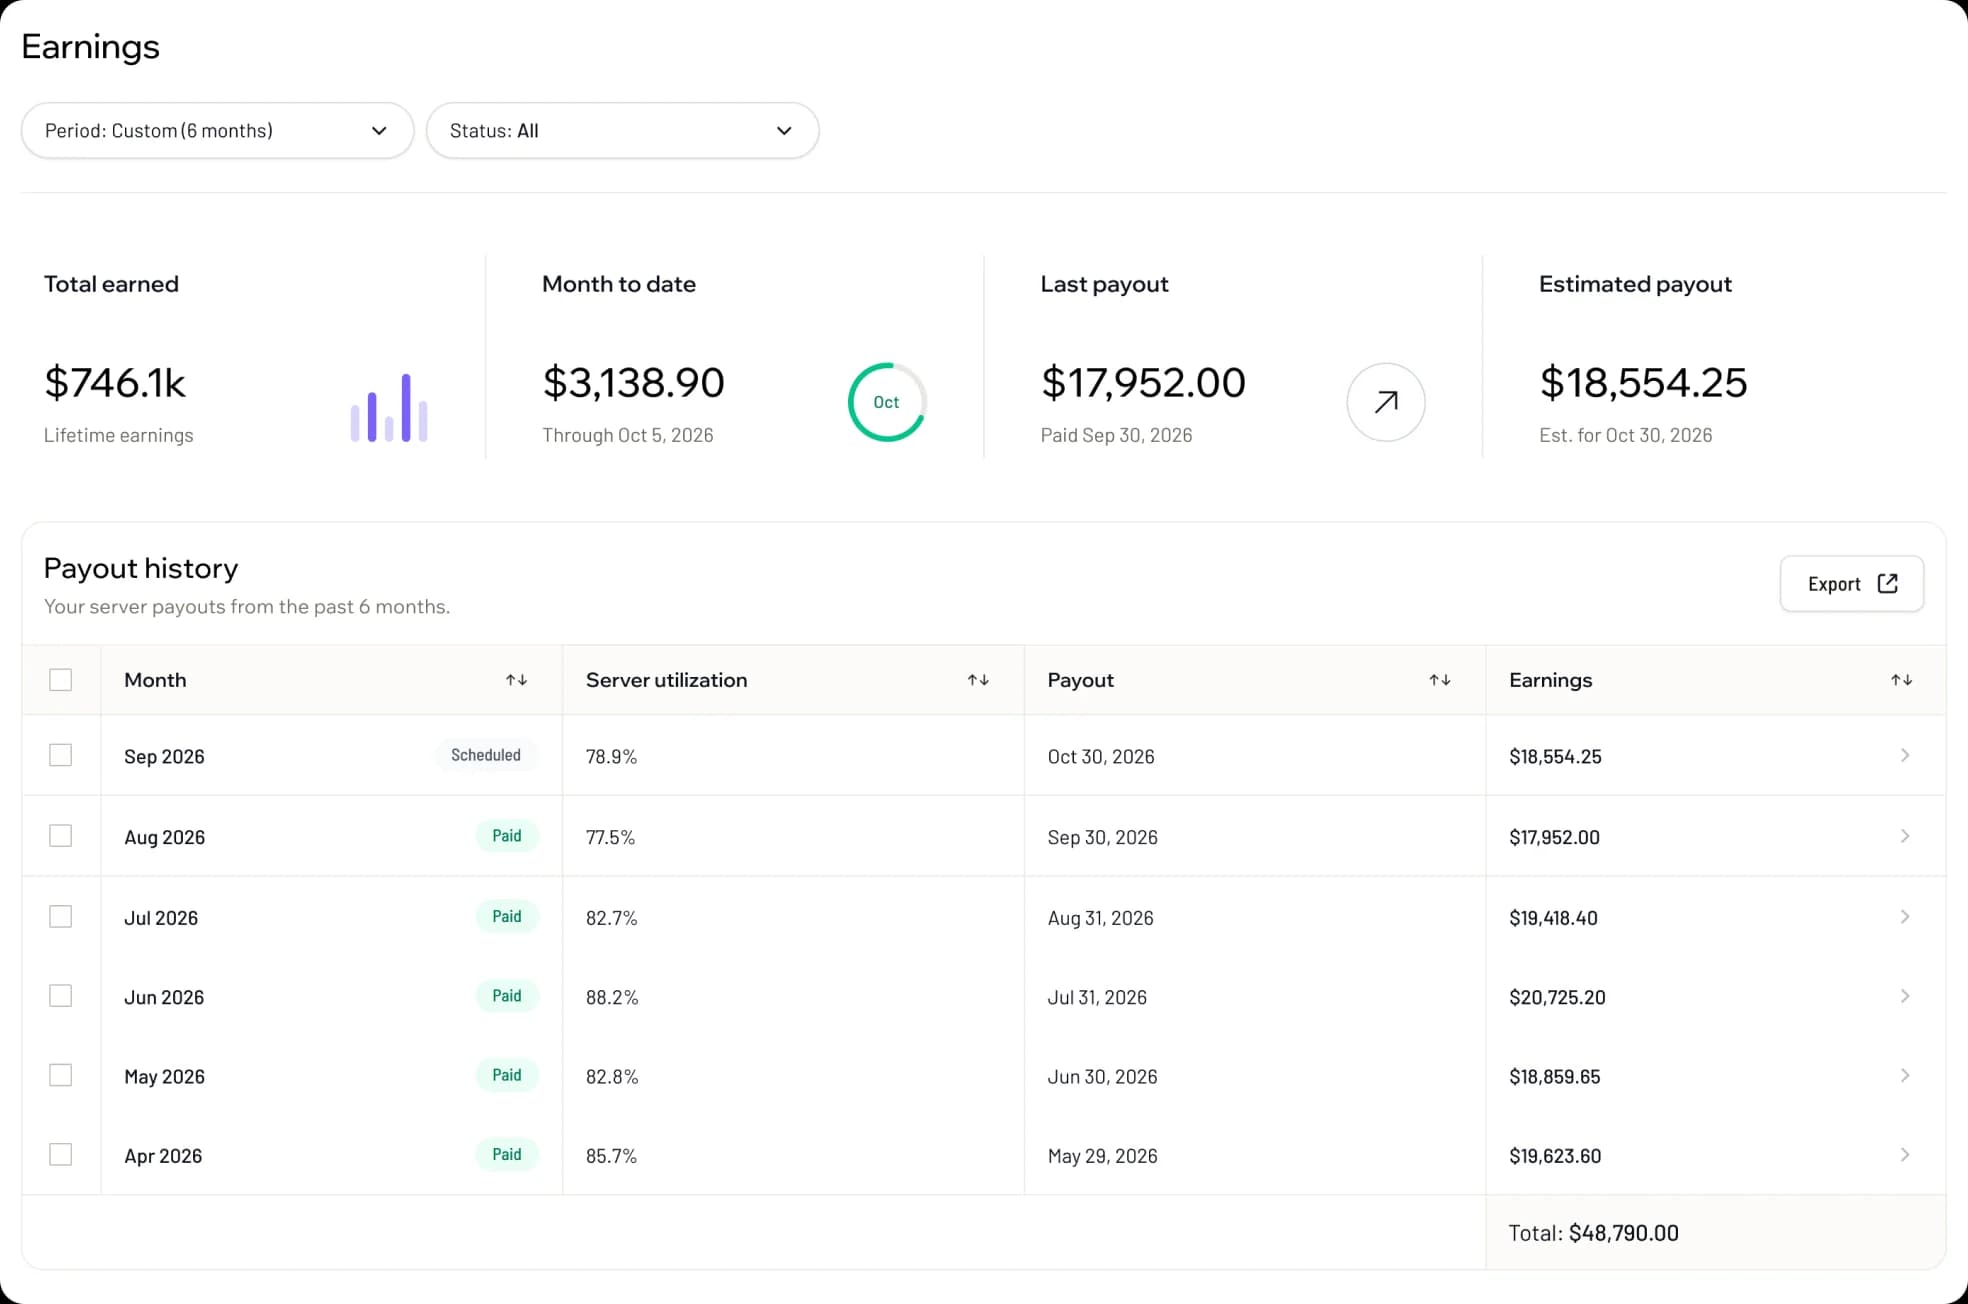Click the 82.8% utilization value

pos(612,1077)
